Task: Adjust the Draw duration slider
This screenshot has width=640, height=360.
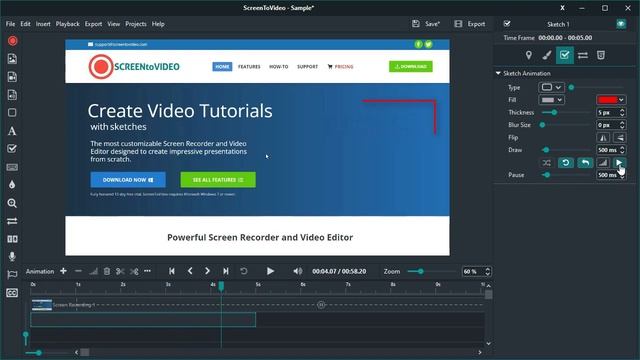Action: tap(566, 150)
